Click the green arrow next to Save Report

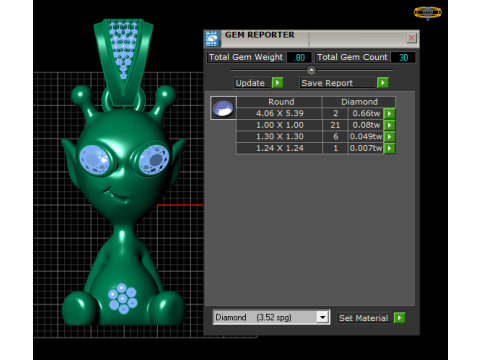[383, 83]
